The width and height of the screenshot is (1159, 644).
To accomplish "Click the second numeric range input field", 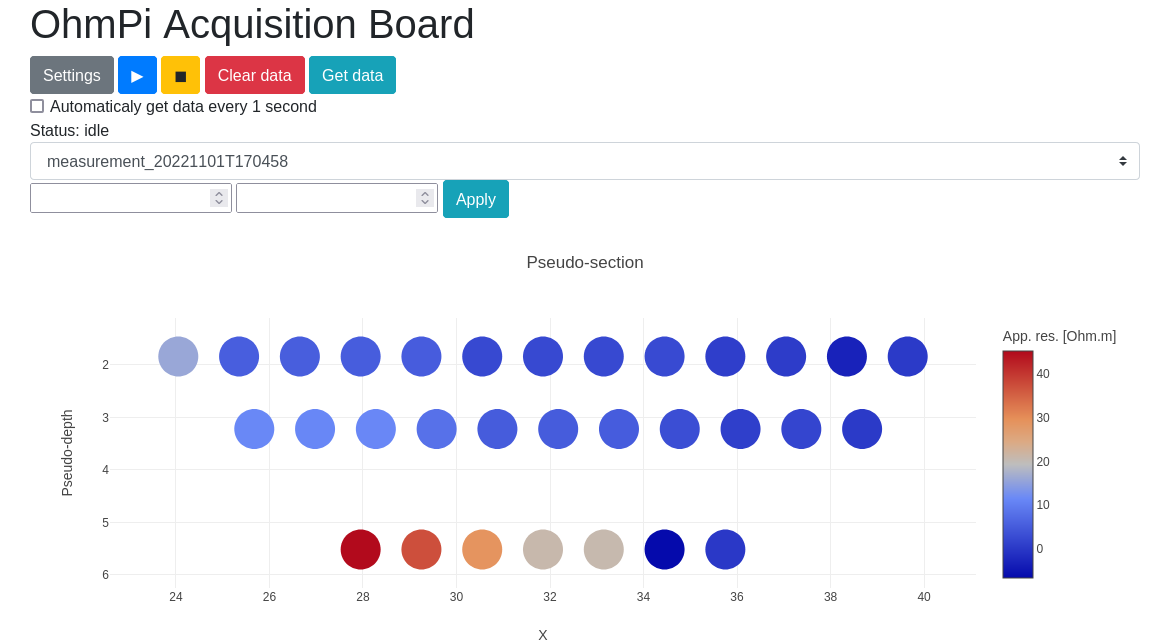I will [326, 198].
